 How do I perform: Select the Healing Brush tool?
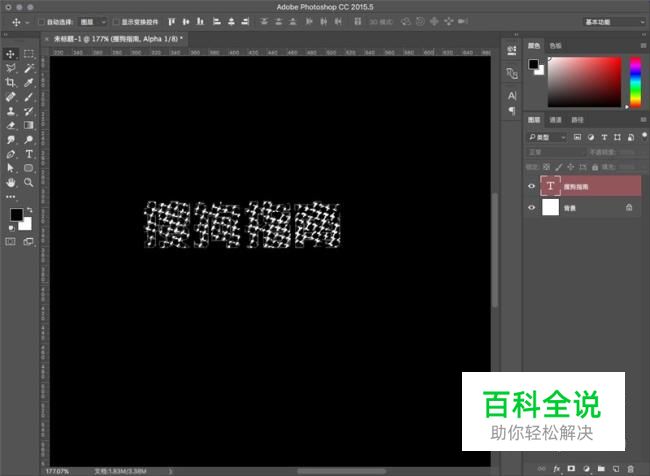[10, 97]
